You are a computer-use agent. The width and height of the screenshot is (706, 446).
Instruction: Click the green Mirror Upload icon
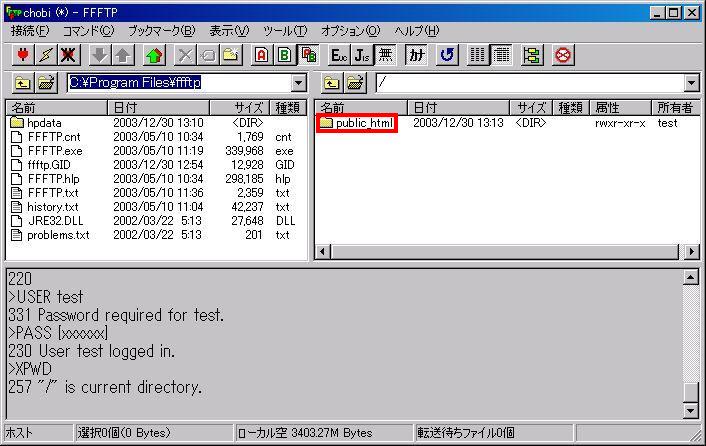tap(154, 54)
